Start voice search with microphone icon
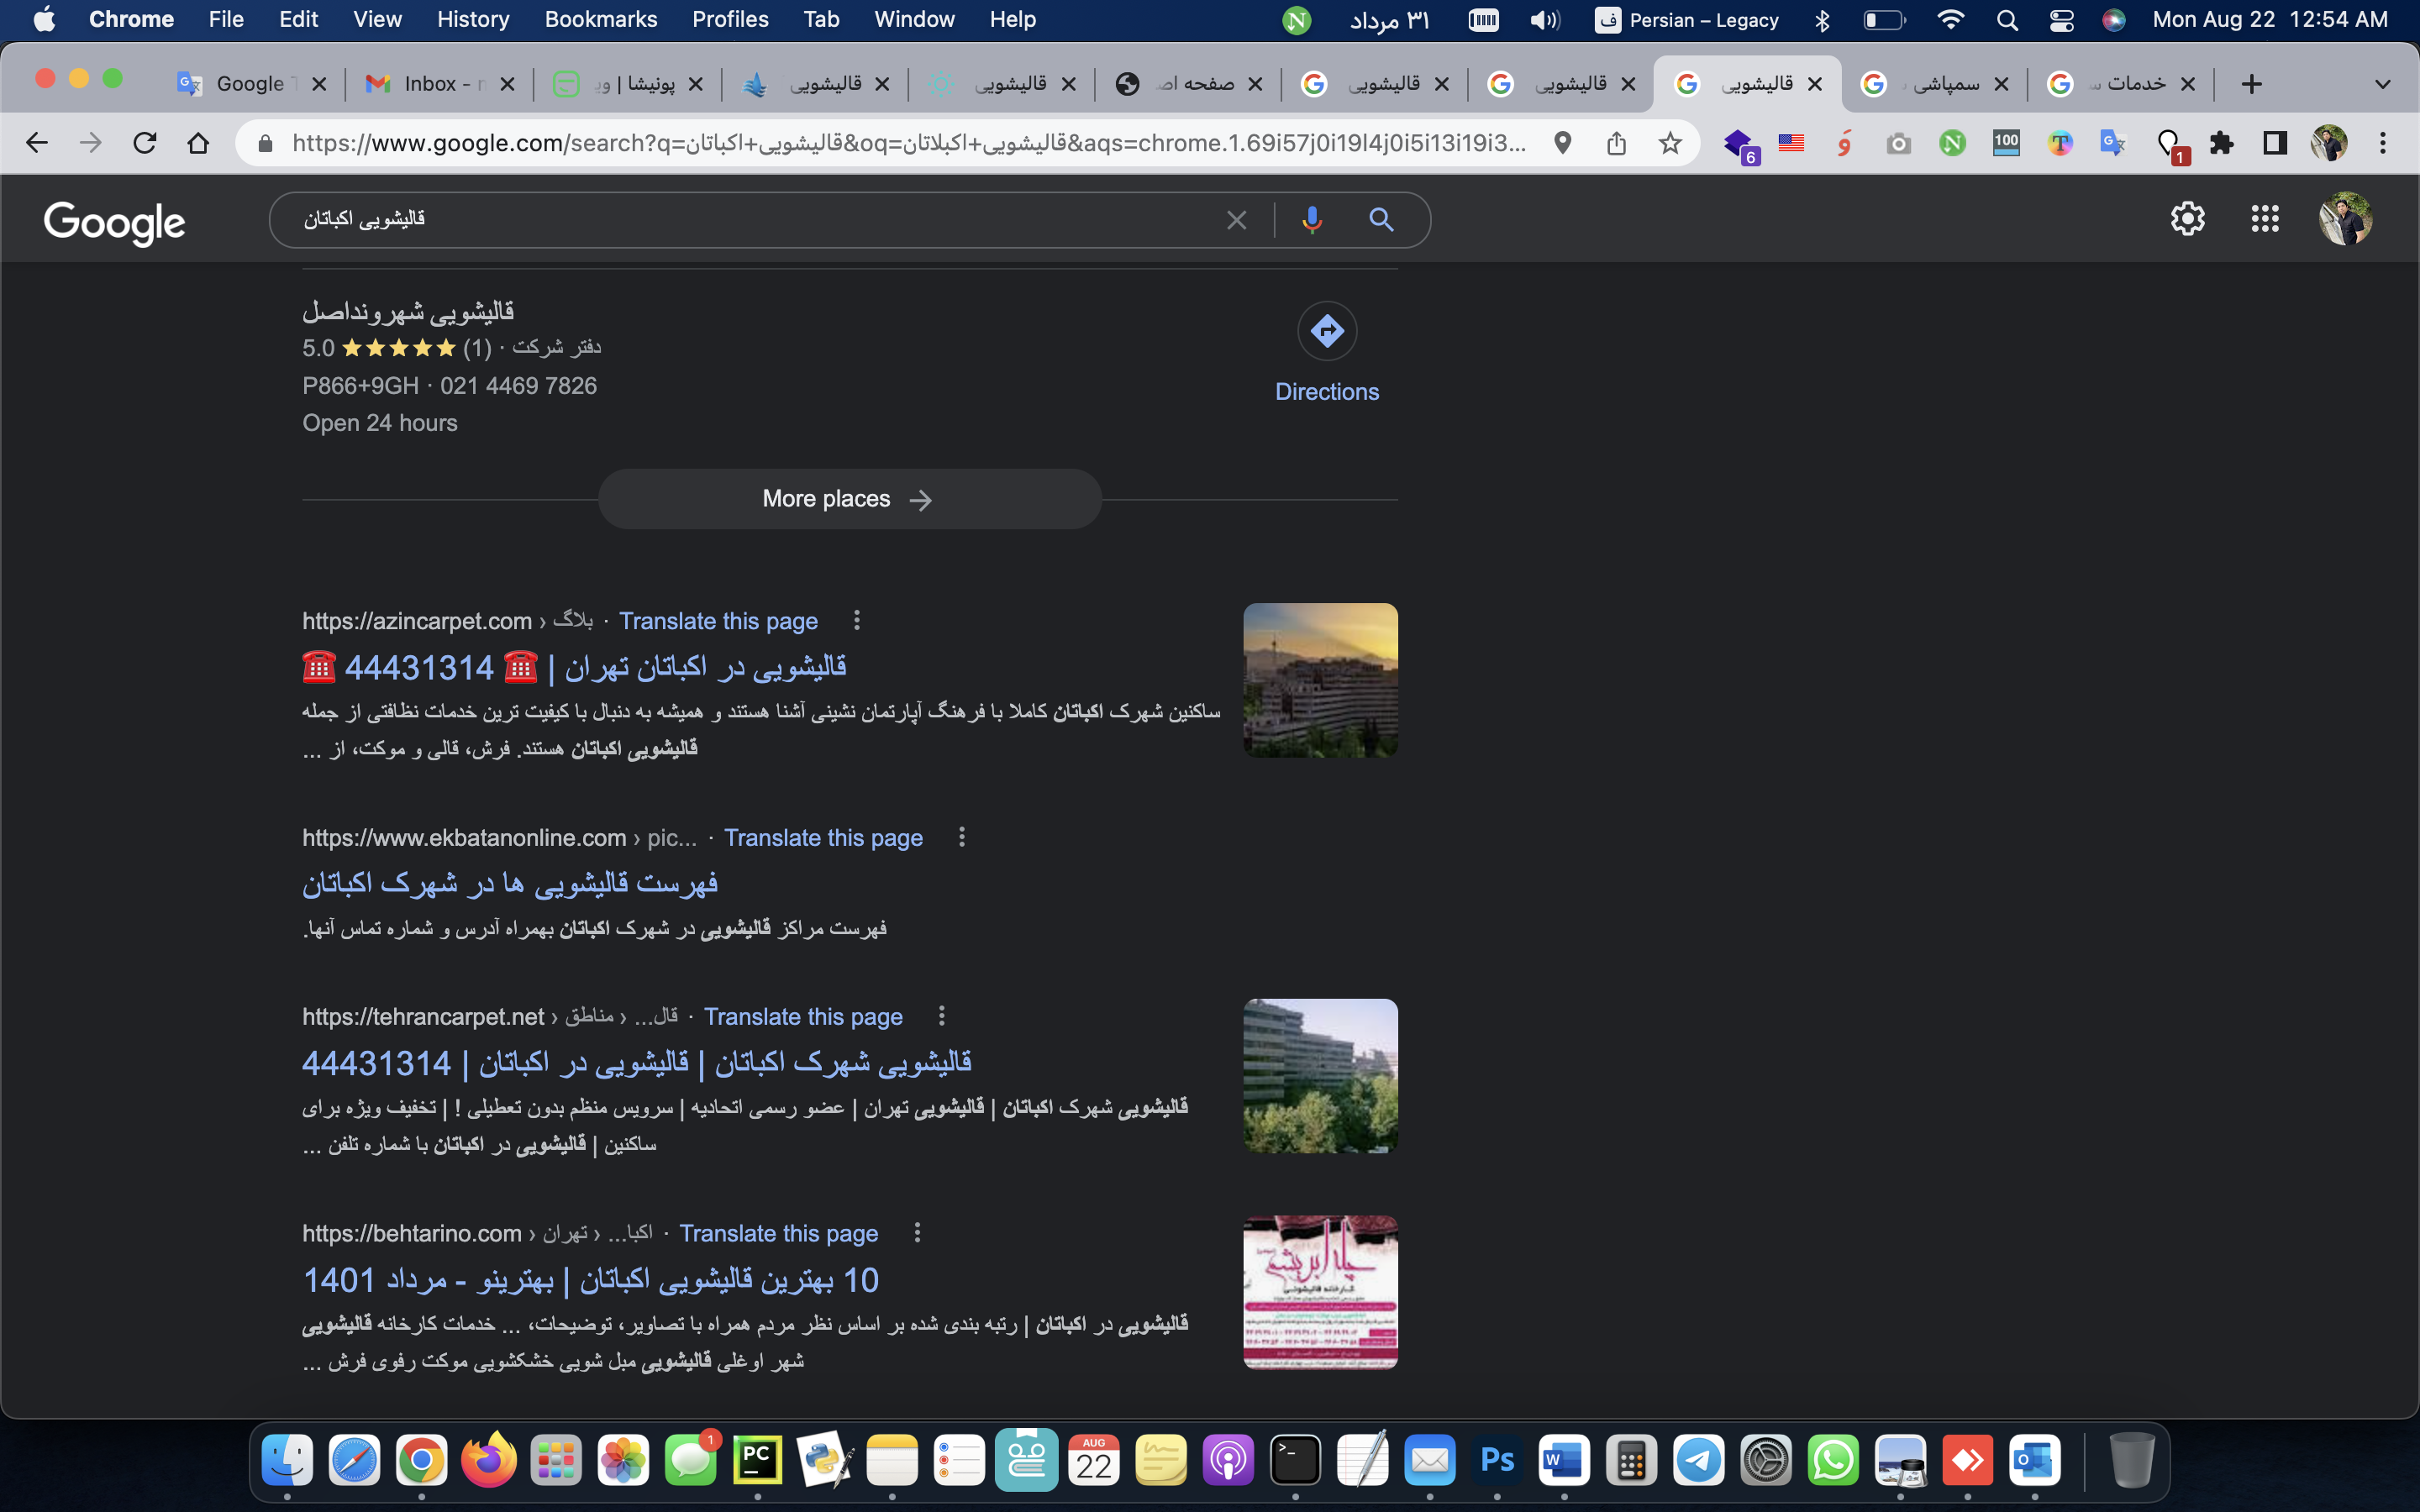Viewport: 2420px width, 1512px height. 1312,220
